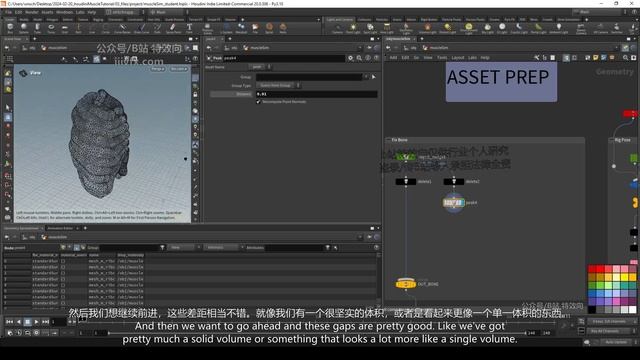
Task: Select the Area Light shelf tool
Action: [x=387, y=28]
